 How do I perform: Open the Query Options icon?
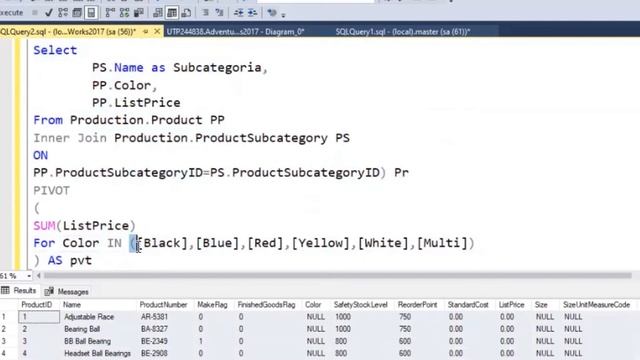click(x=77, y=13)
